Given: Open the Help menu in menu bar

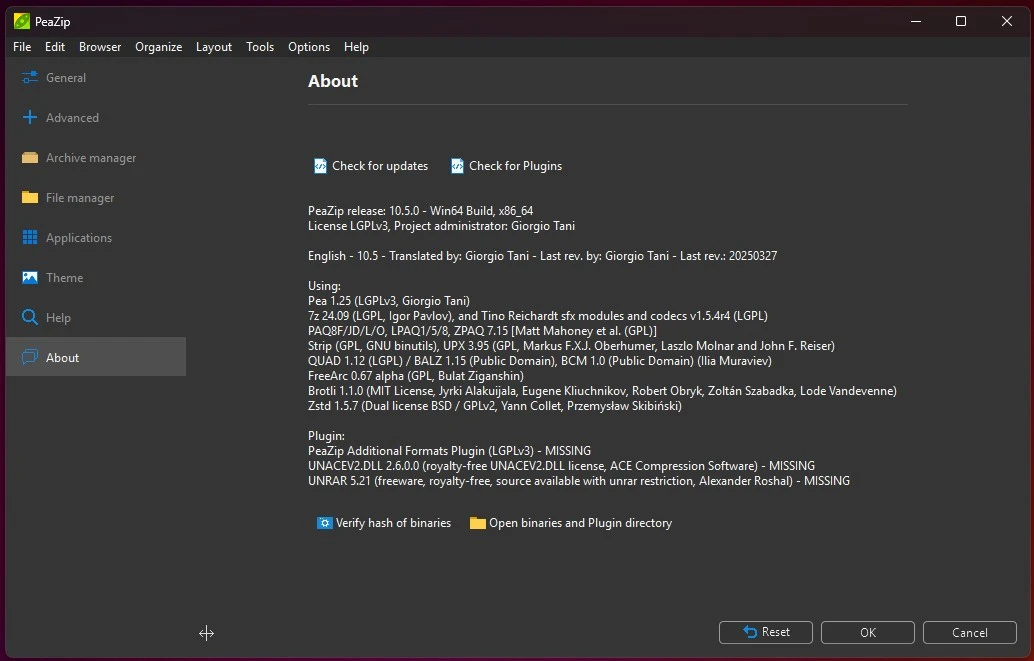Looking at the screenshot, I should pos(356,47).
